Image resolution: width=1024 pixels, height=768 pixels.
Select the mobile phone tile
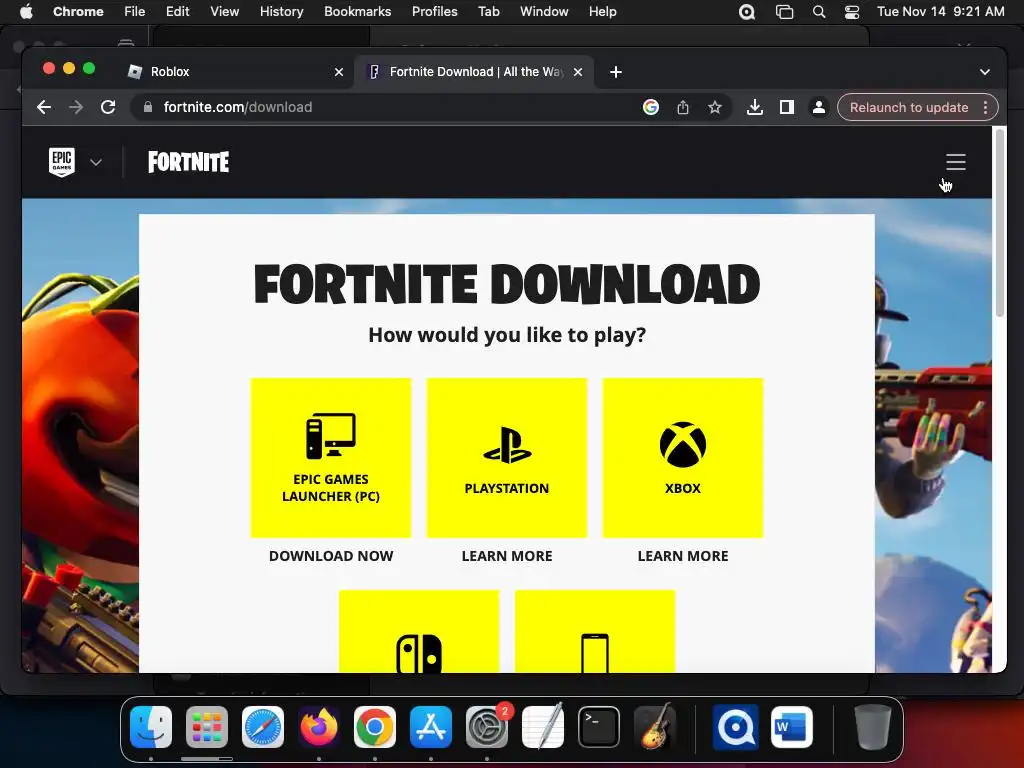(595, 632)
